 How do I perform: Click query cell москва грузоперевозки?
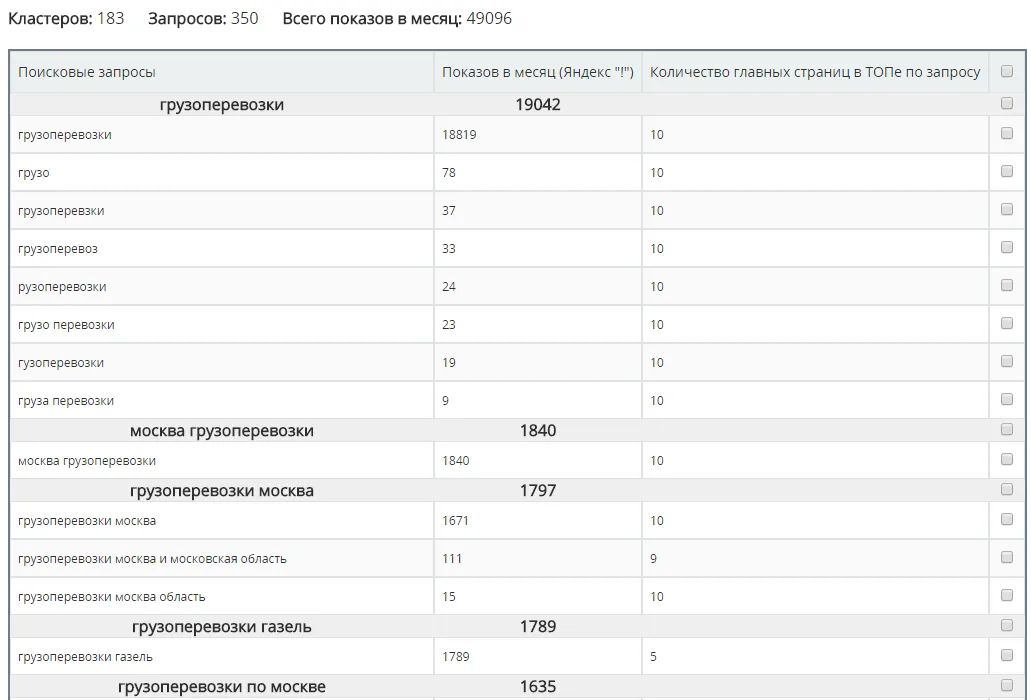pyautogui.click(x=87, y=461)
